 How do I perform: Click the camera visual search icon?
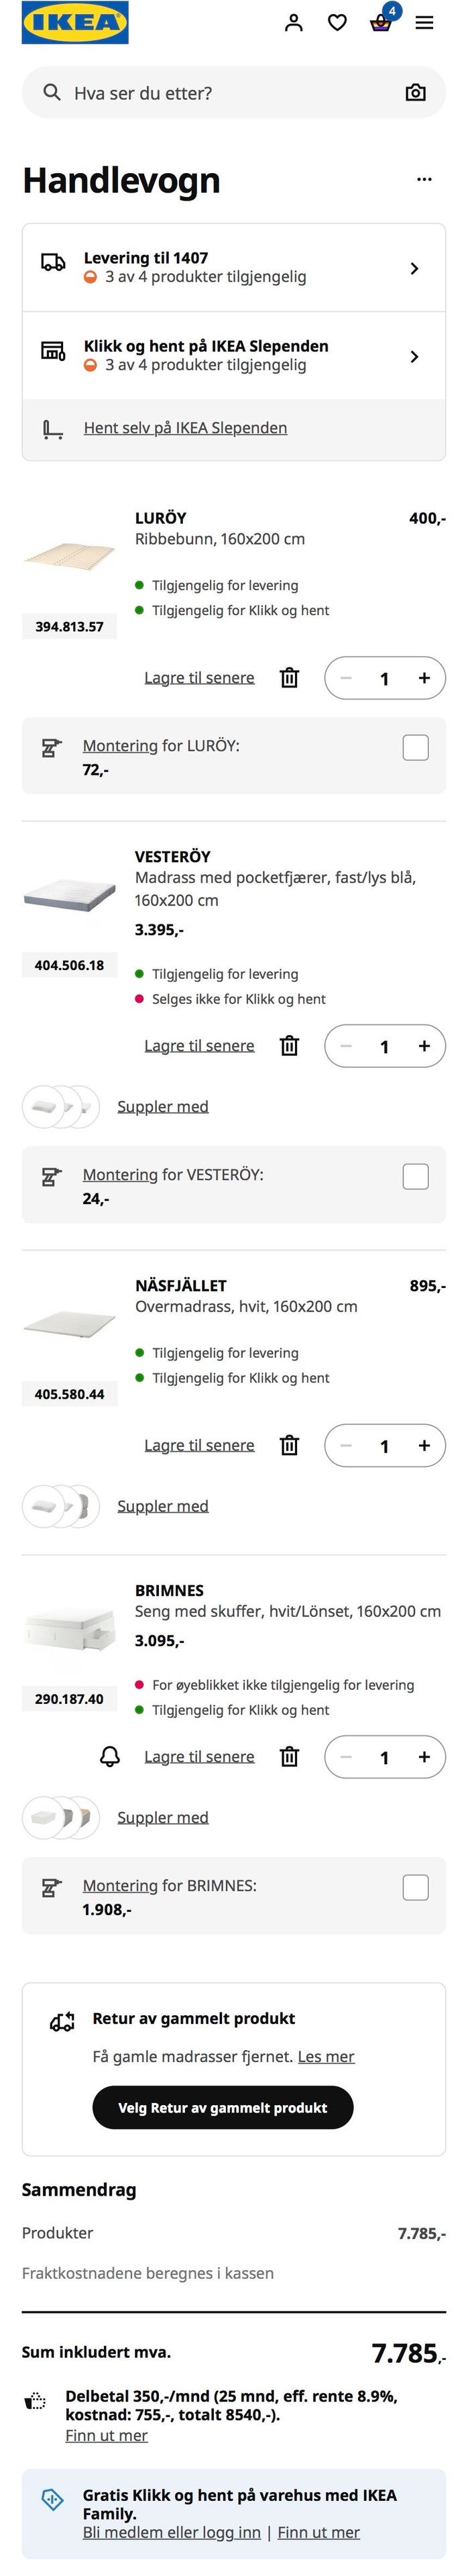[x=415, y=93]
